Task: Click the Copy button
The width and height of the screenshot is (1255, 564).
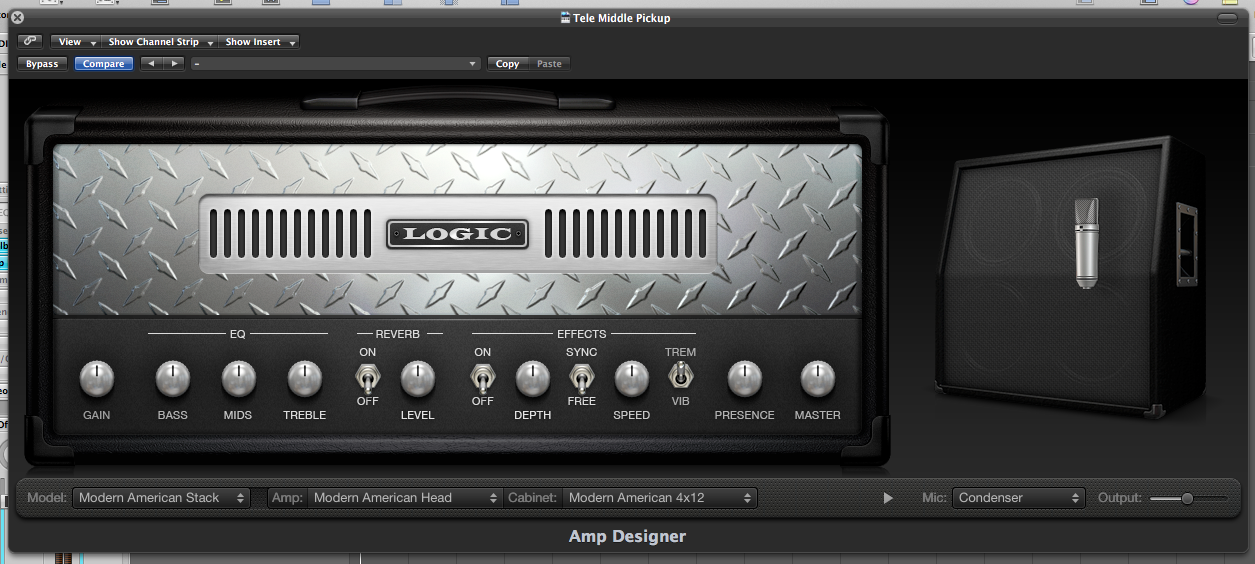Action: pyautogui.click(x=508, y=64)
